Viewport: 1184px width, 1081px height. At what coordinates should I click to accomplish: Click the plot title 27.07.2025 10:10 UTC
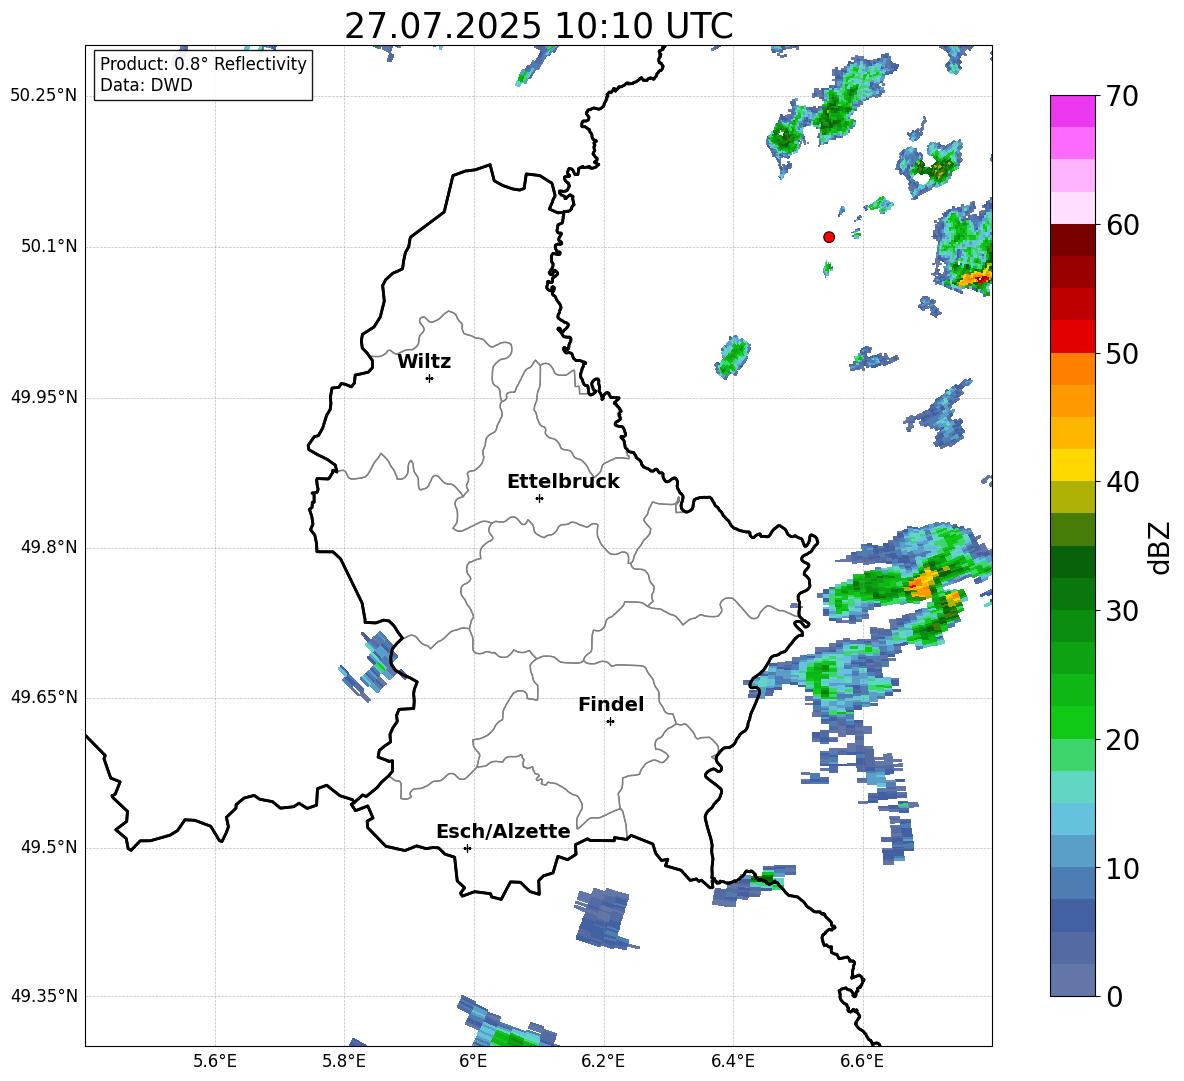pos(538,26)
